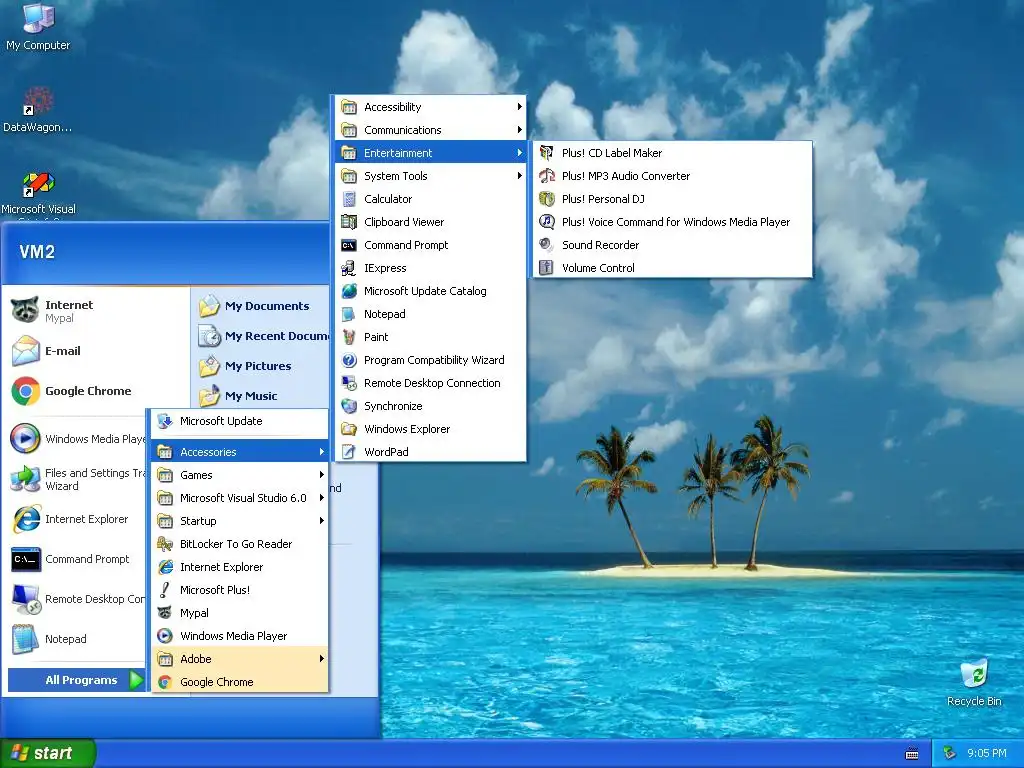
Task: Select System Tools folder menu item
Action: [x=430, y=176]
